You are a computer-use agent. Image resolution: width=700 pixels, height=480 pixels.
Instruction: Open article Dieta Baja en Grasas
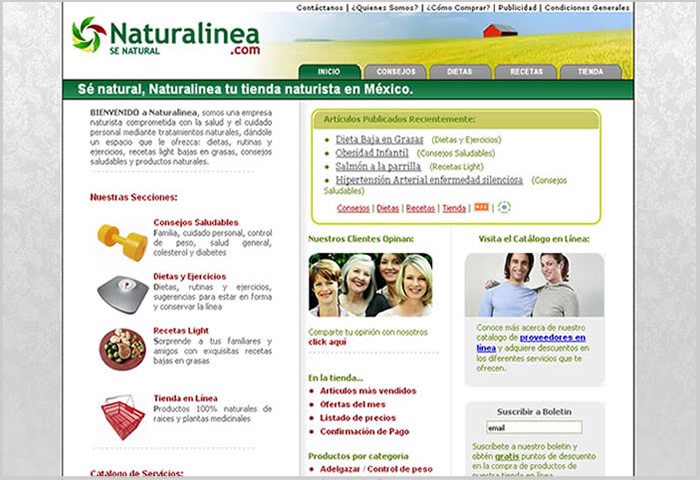379,140
